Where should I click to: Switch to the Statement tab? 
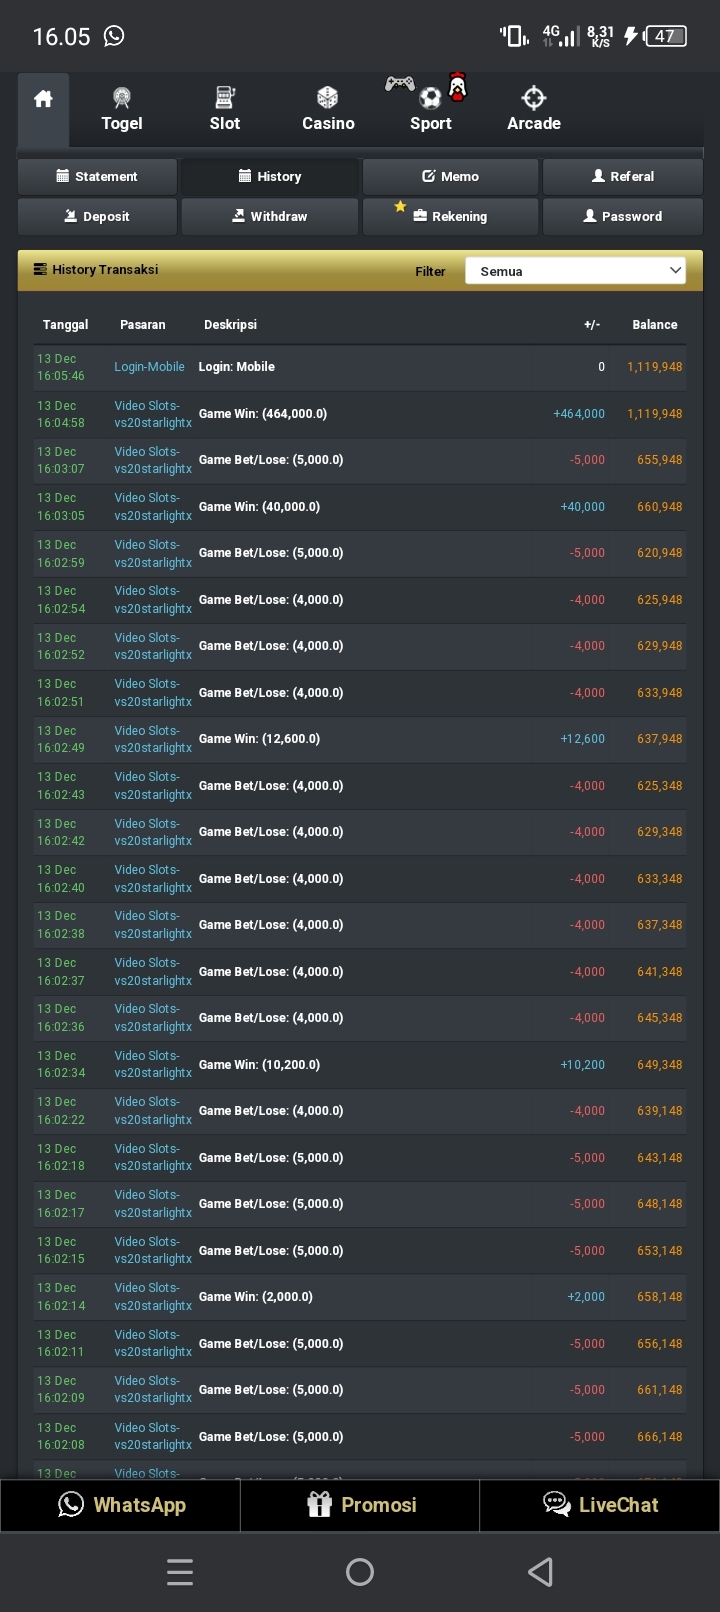tap(97, 177)
